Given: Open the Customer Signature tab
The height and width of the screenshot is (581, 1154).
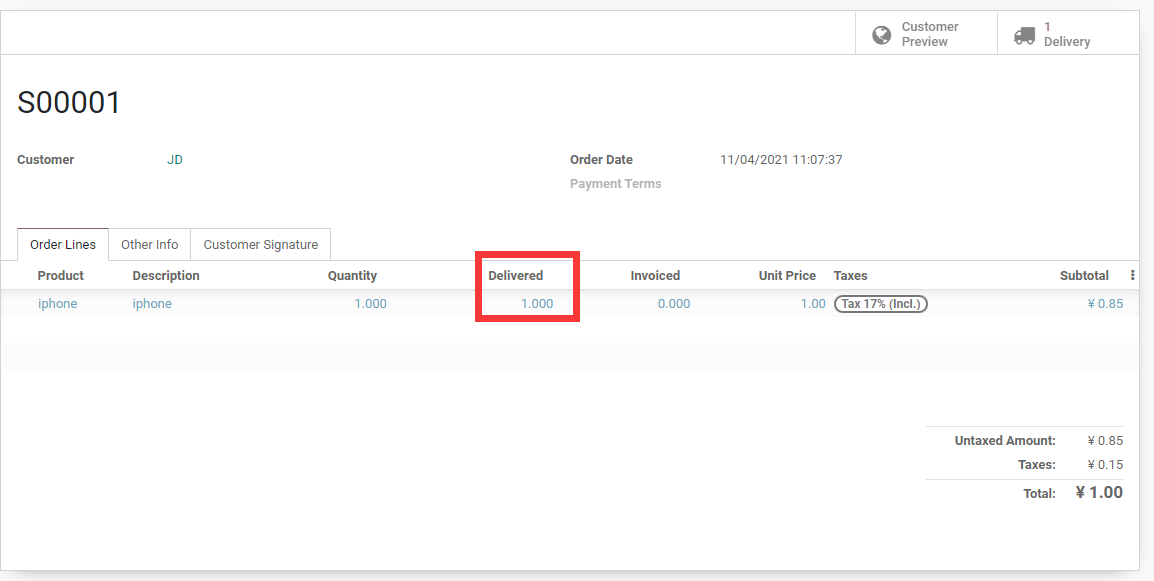Looking at the screenshot, I should (x=261, y=244).
